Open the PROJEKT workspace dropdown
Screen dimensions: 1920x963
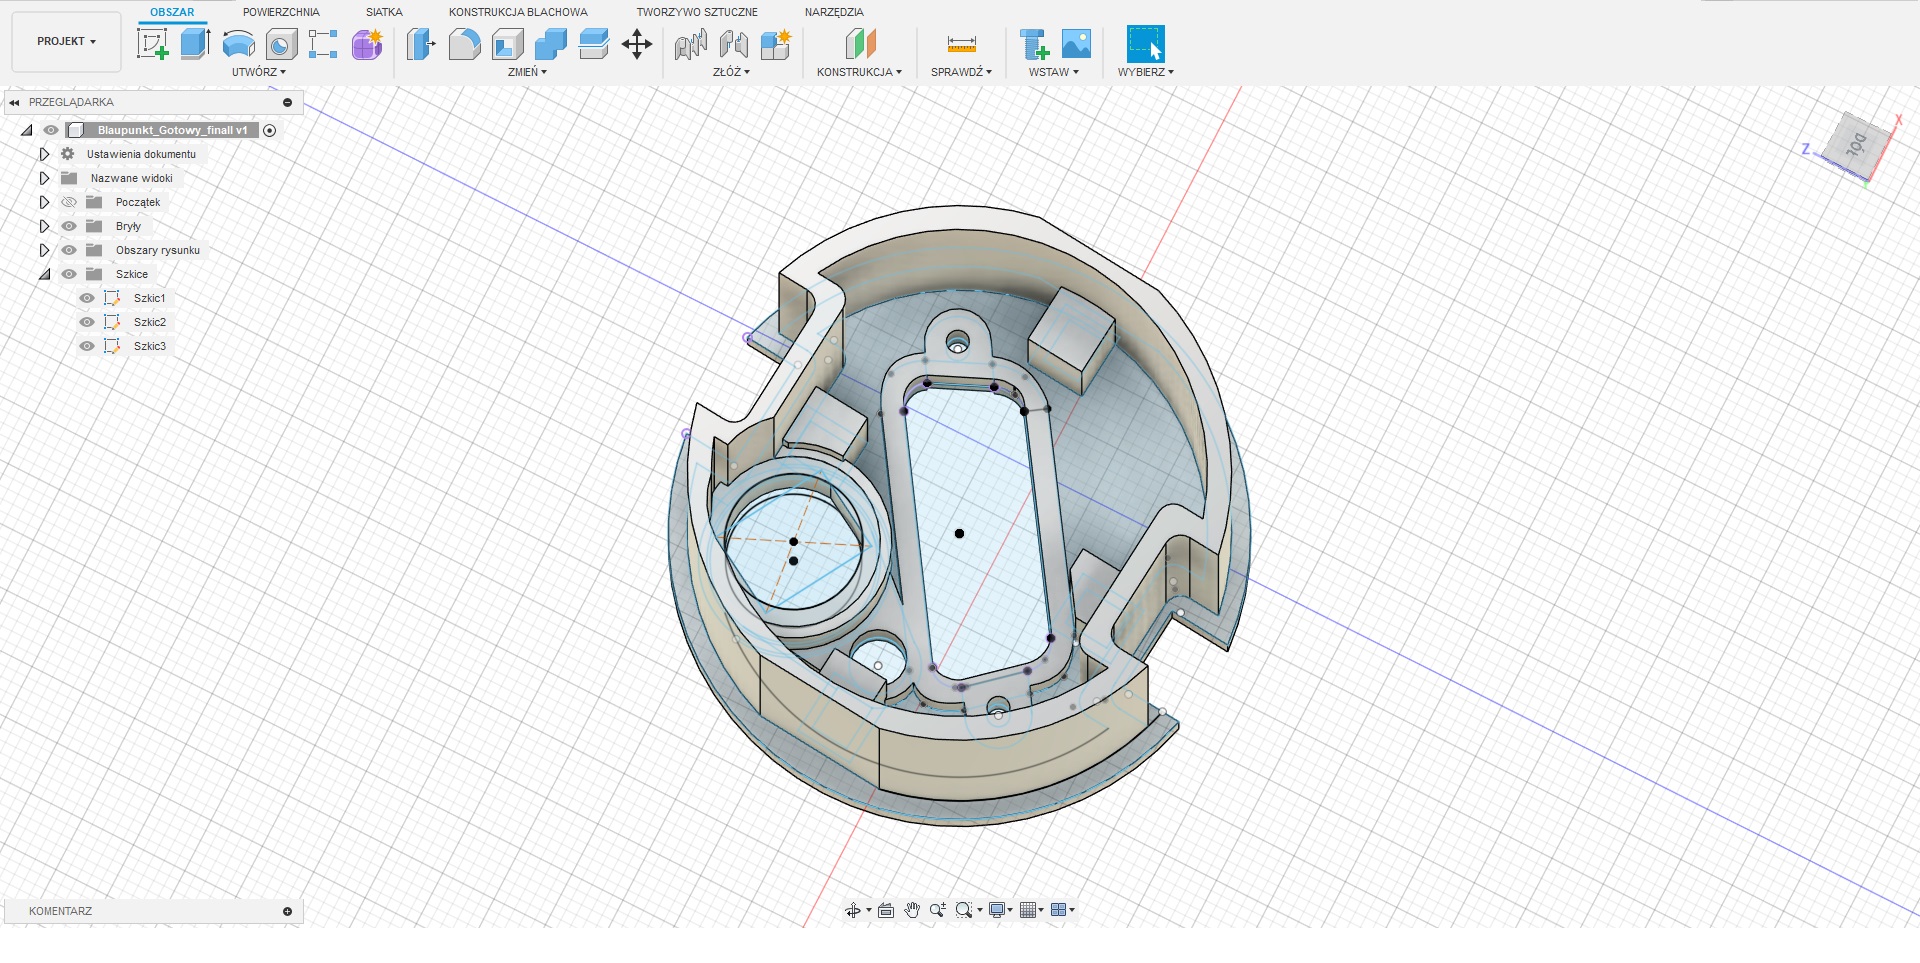(66, 42)
